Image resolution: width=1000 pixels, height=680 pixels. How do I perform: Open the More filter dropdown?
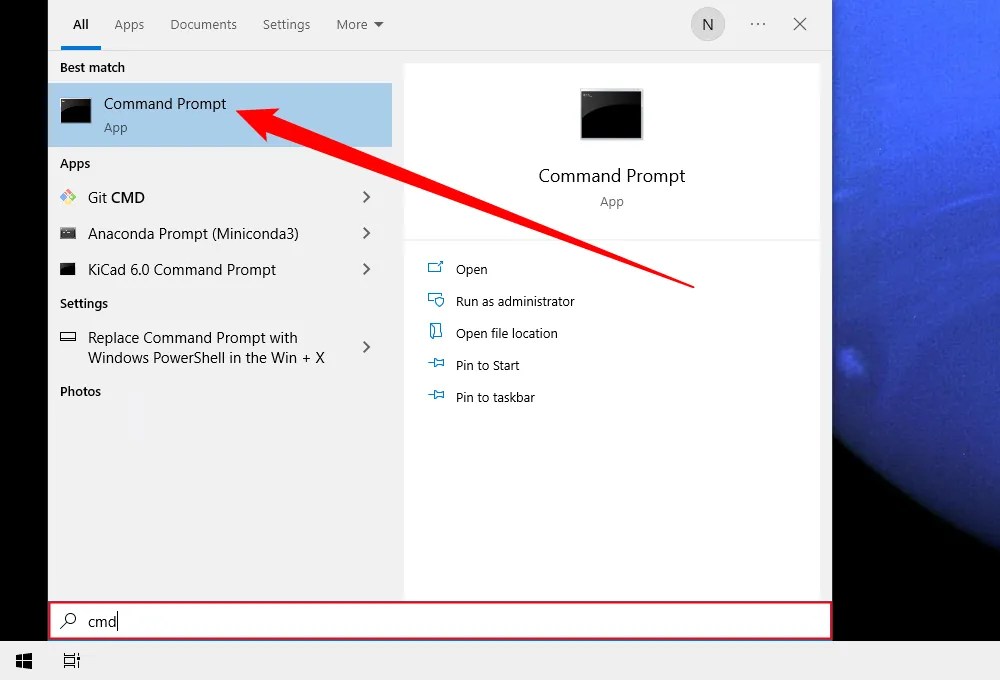[x=359, y=24]
